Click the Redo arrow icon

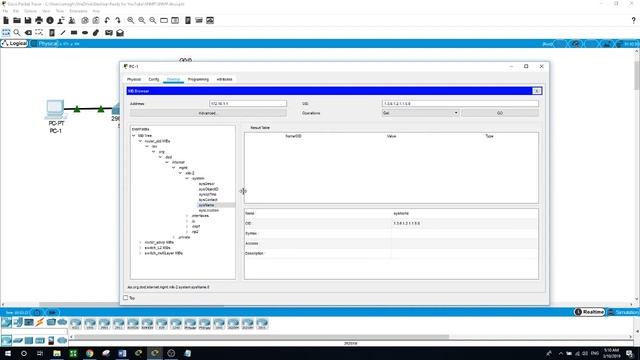point(118,20)
